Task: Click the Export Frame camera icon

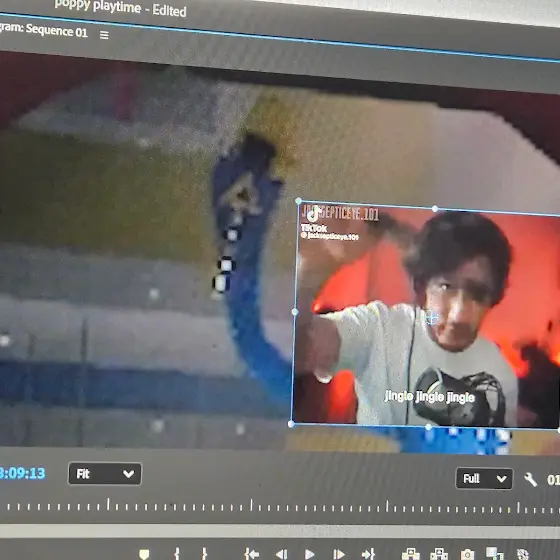Action: click(x=467, y=555)
